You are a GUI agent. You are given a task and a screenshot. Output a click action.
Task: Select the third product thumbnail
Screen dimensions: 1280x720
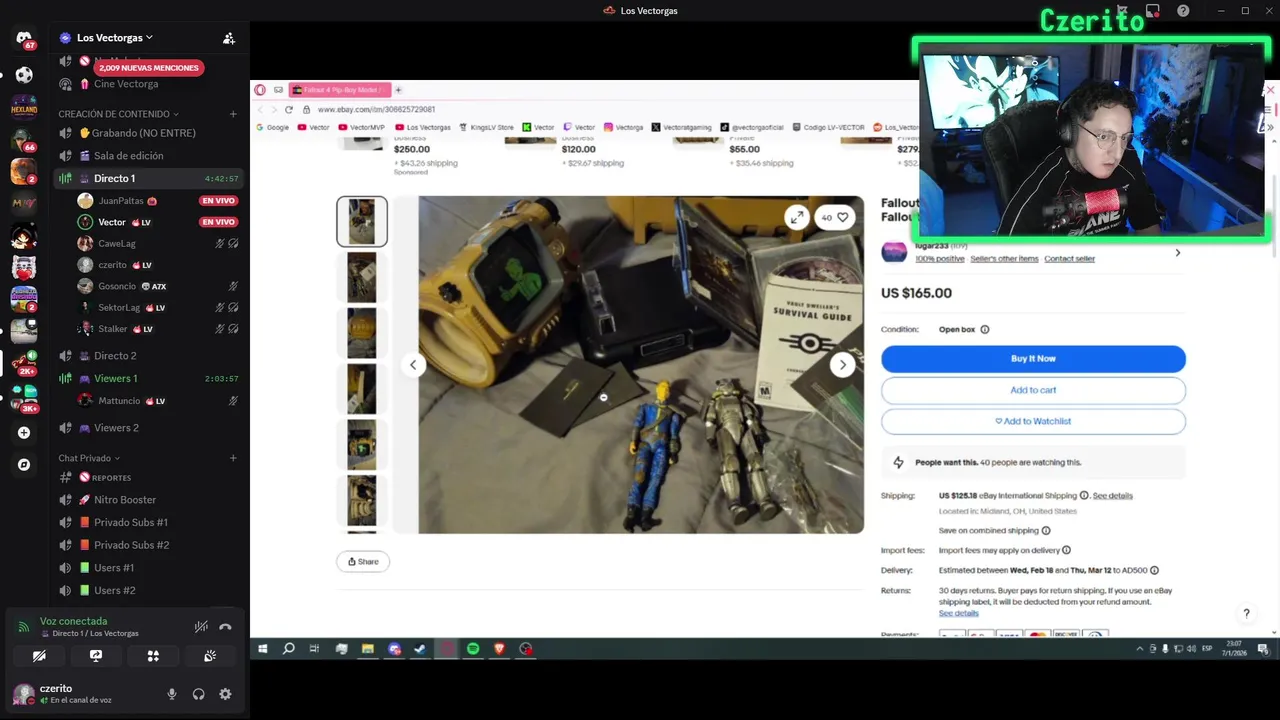362,333
